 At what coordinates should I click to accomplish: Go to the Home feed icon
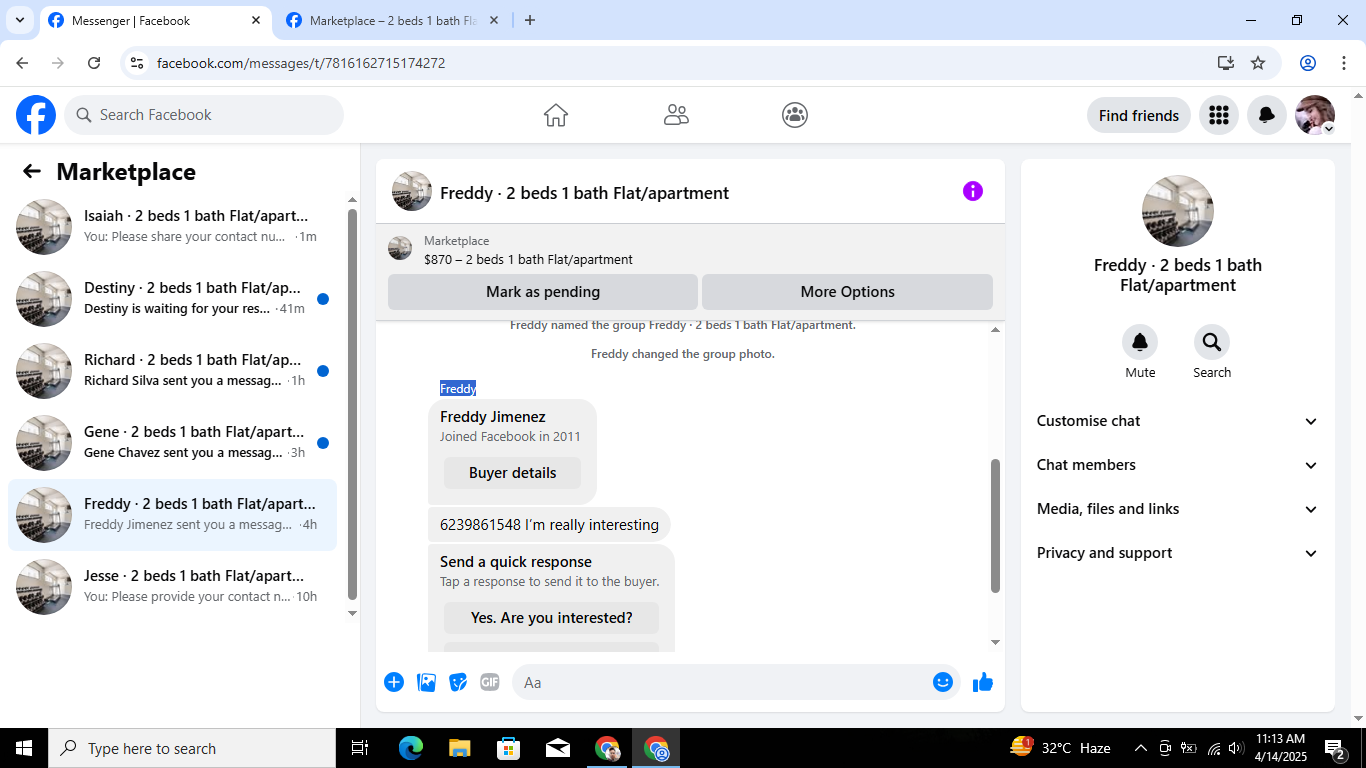click(556, 115)
